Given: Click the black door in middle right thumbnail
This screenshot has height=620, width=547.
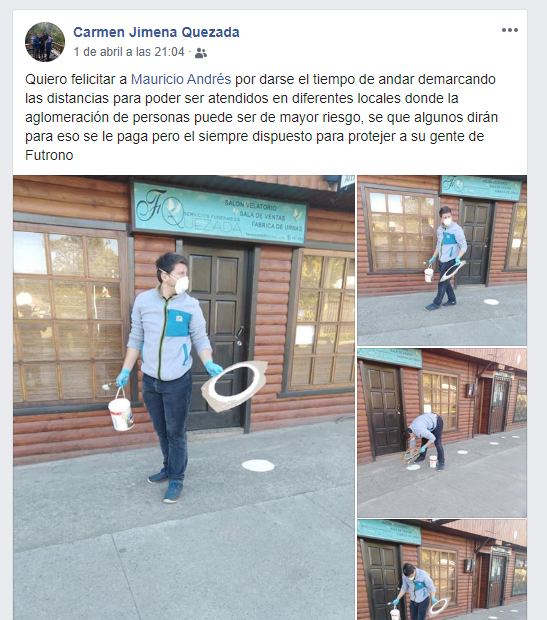Looking at the screenshot, I should coord(383,411).
